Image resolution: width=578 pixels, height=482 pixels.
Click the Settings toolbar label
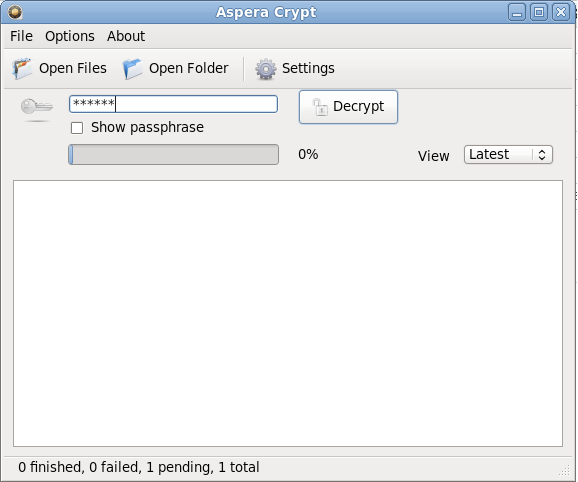point(308,68)
